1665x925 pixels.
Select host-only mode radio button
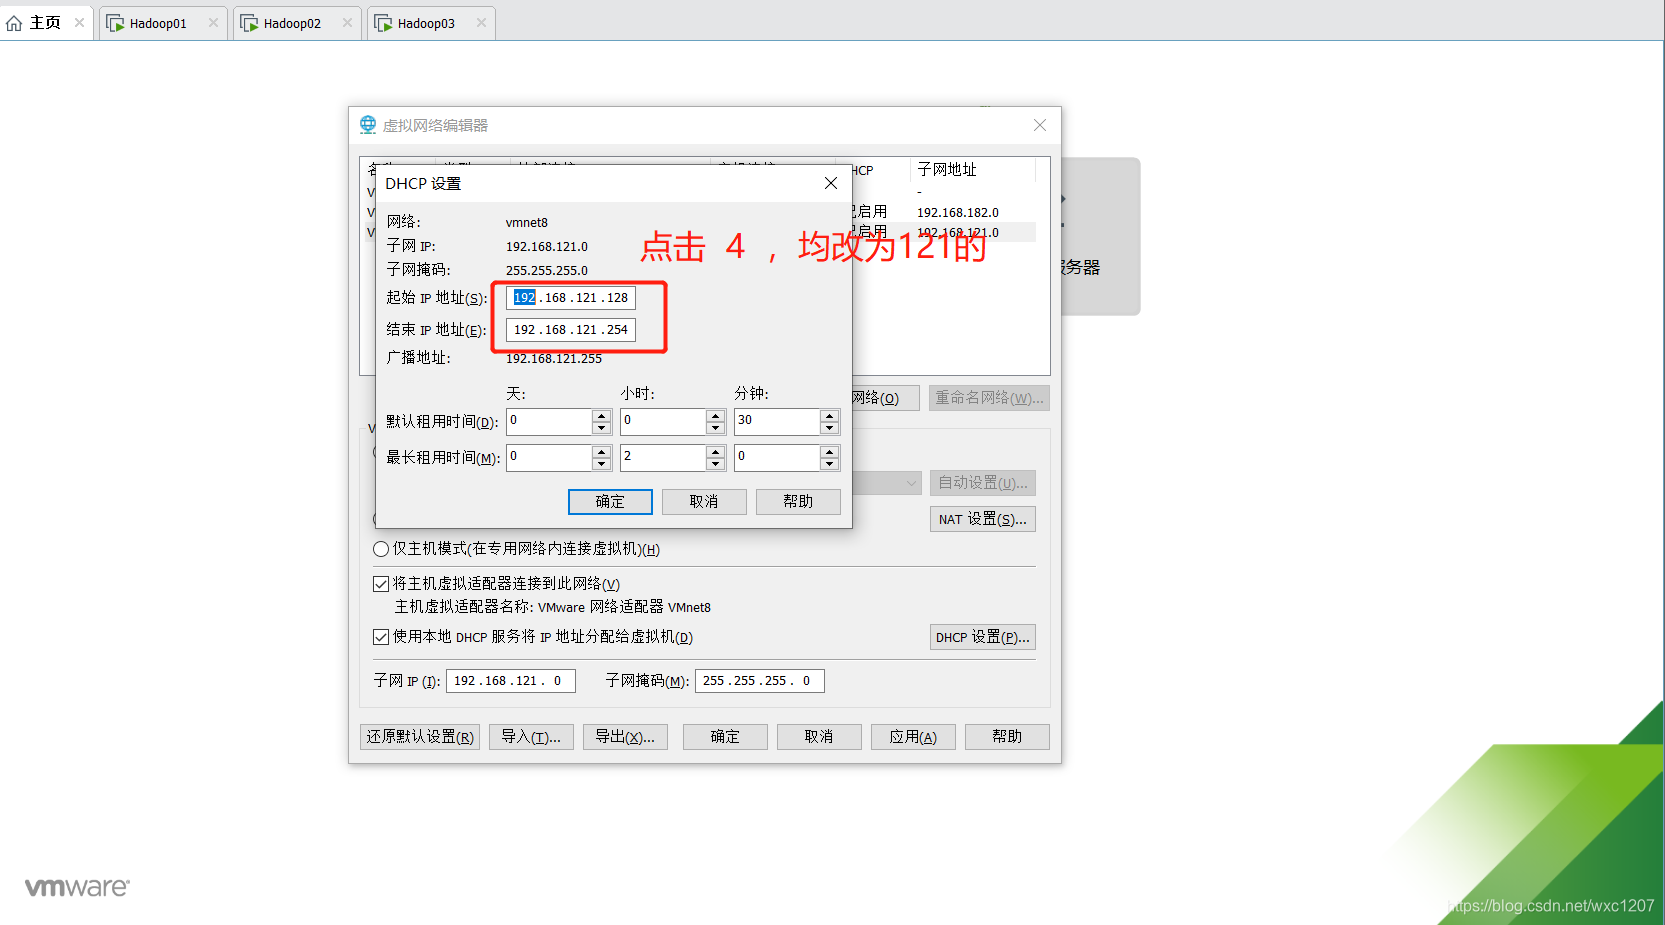point(381,549)
